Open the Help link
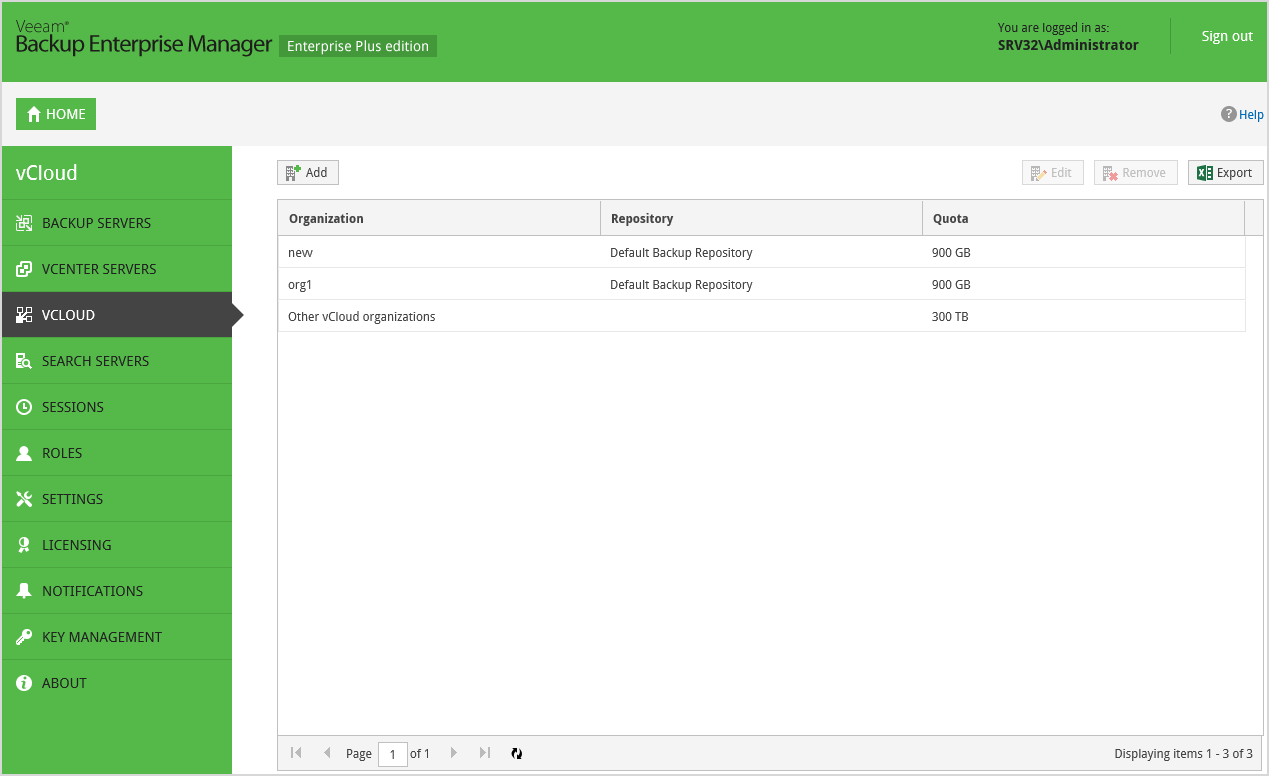 (1251, 115)
